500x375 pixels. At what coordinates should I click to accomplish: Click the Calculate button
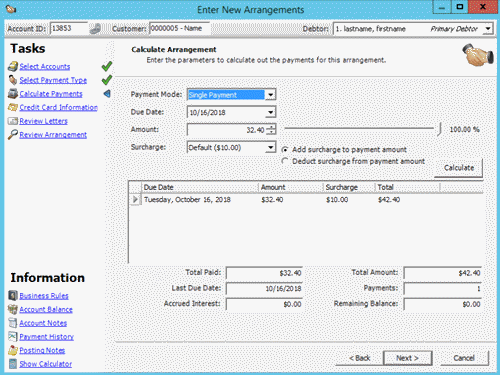click(459, 168)
